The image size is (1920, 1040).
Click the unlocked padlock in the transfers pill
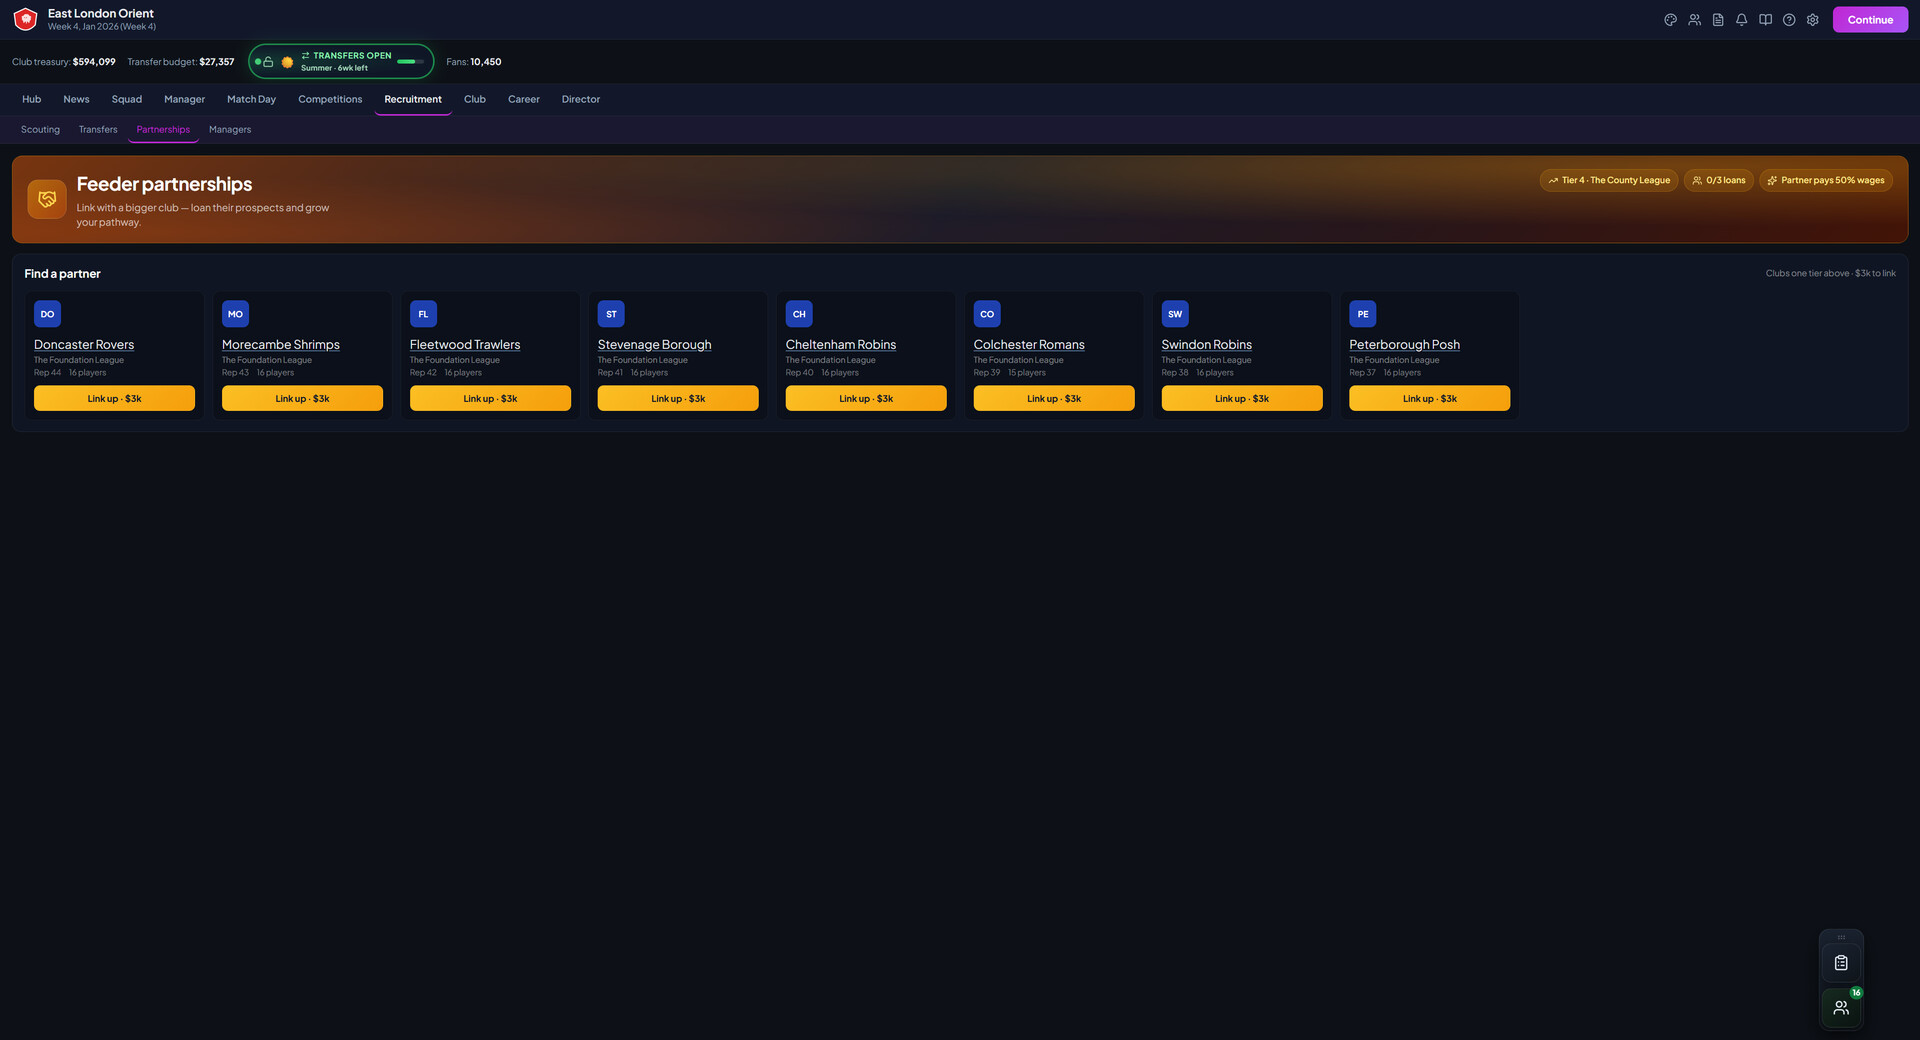click(x=268, y=62)
